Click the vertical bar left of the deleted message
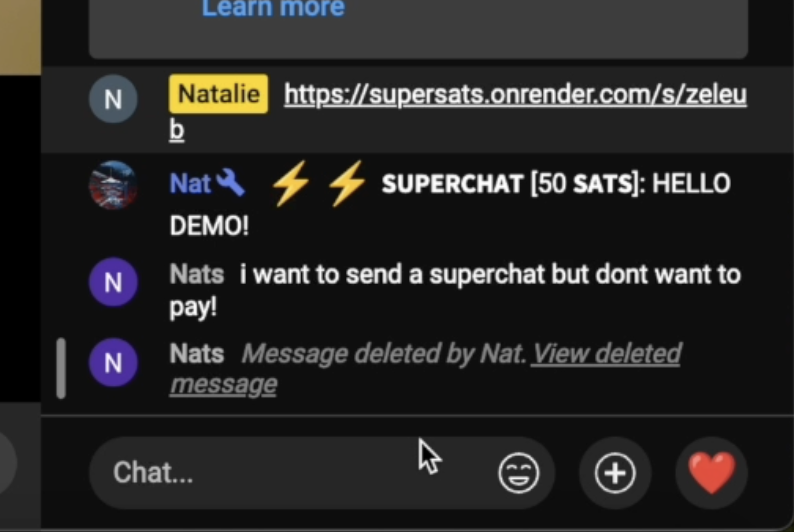 point(61,368)
